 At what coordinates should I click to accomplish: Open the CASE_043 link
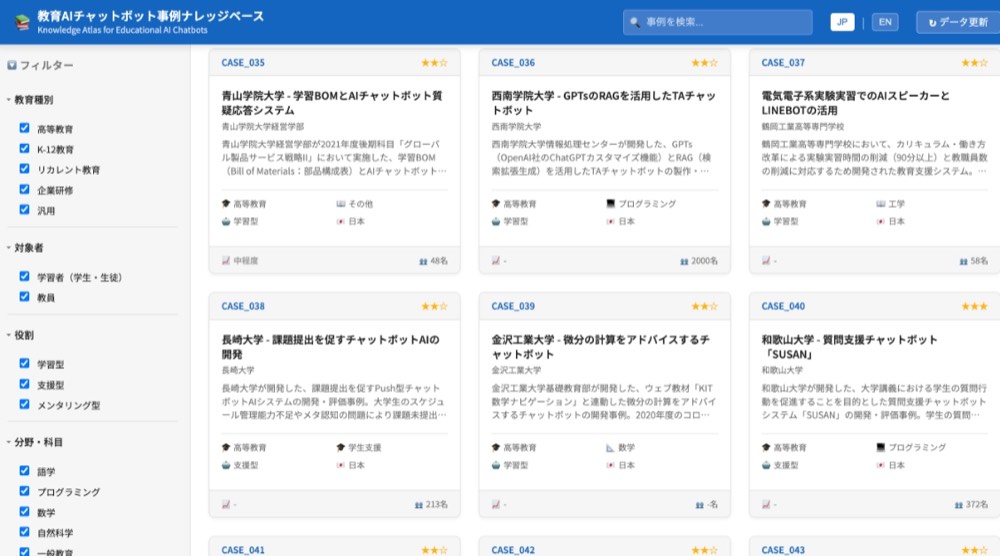[x=783, y=550]
